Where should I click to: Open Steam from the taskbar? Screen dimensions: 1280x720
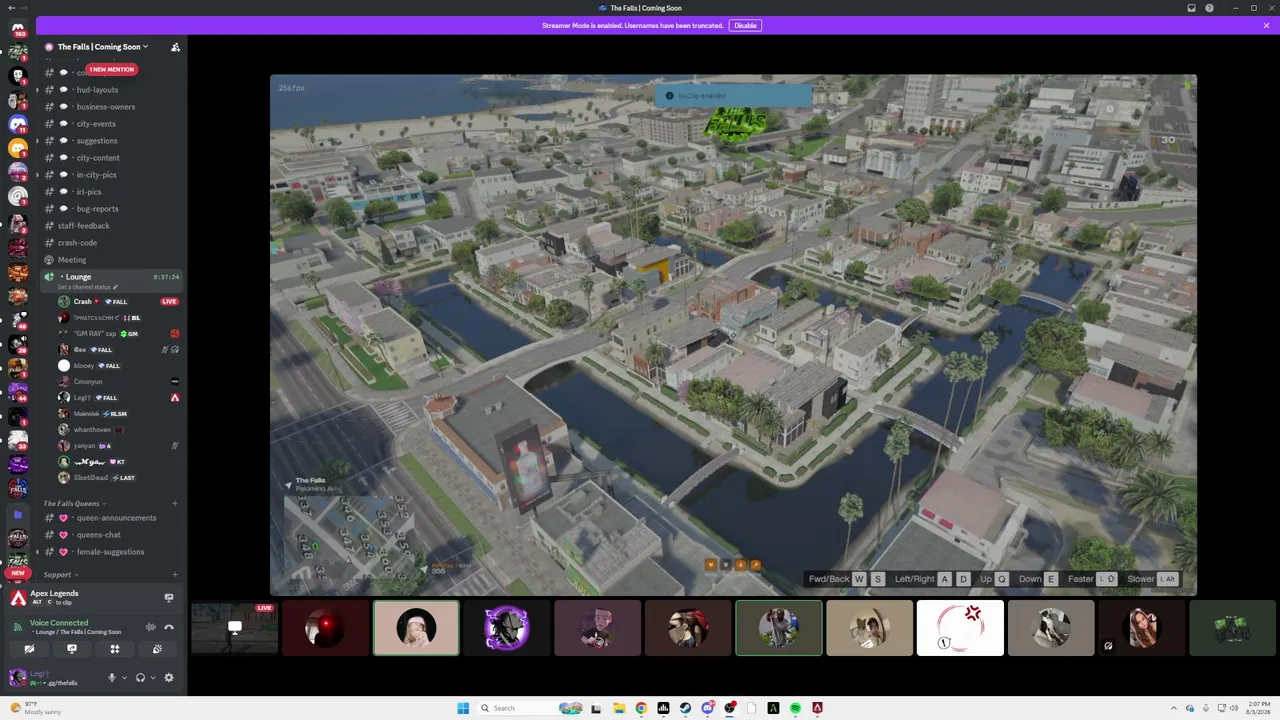[685, 708]
